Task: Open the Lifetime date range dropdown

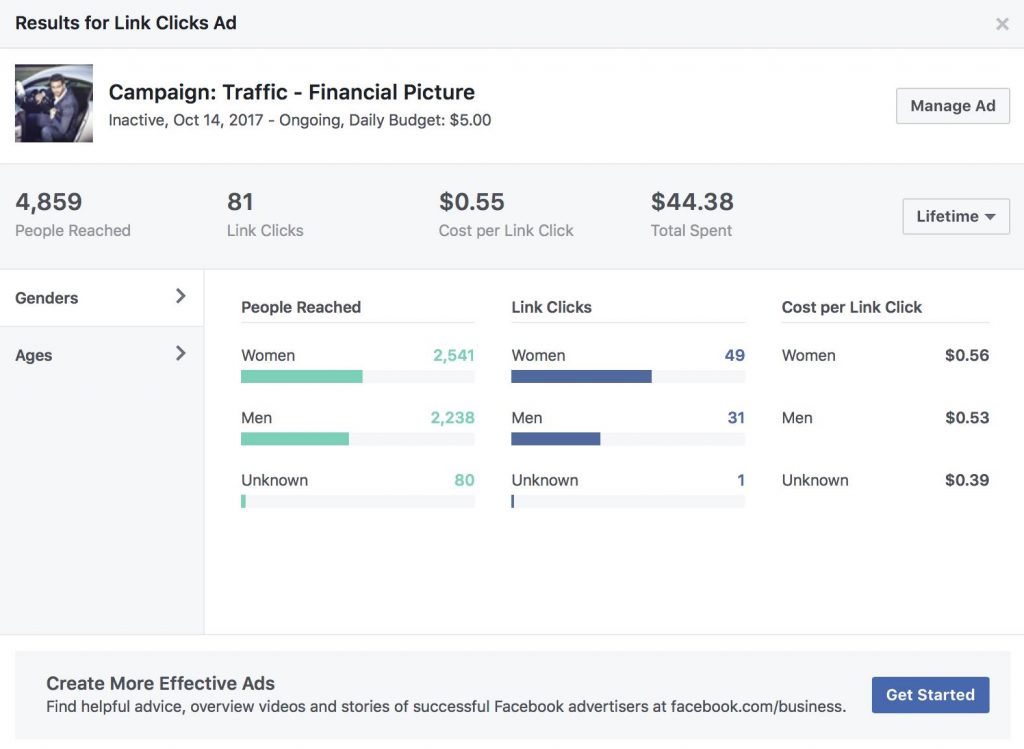Action: pos(956,216)
